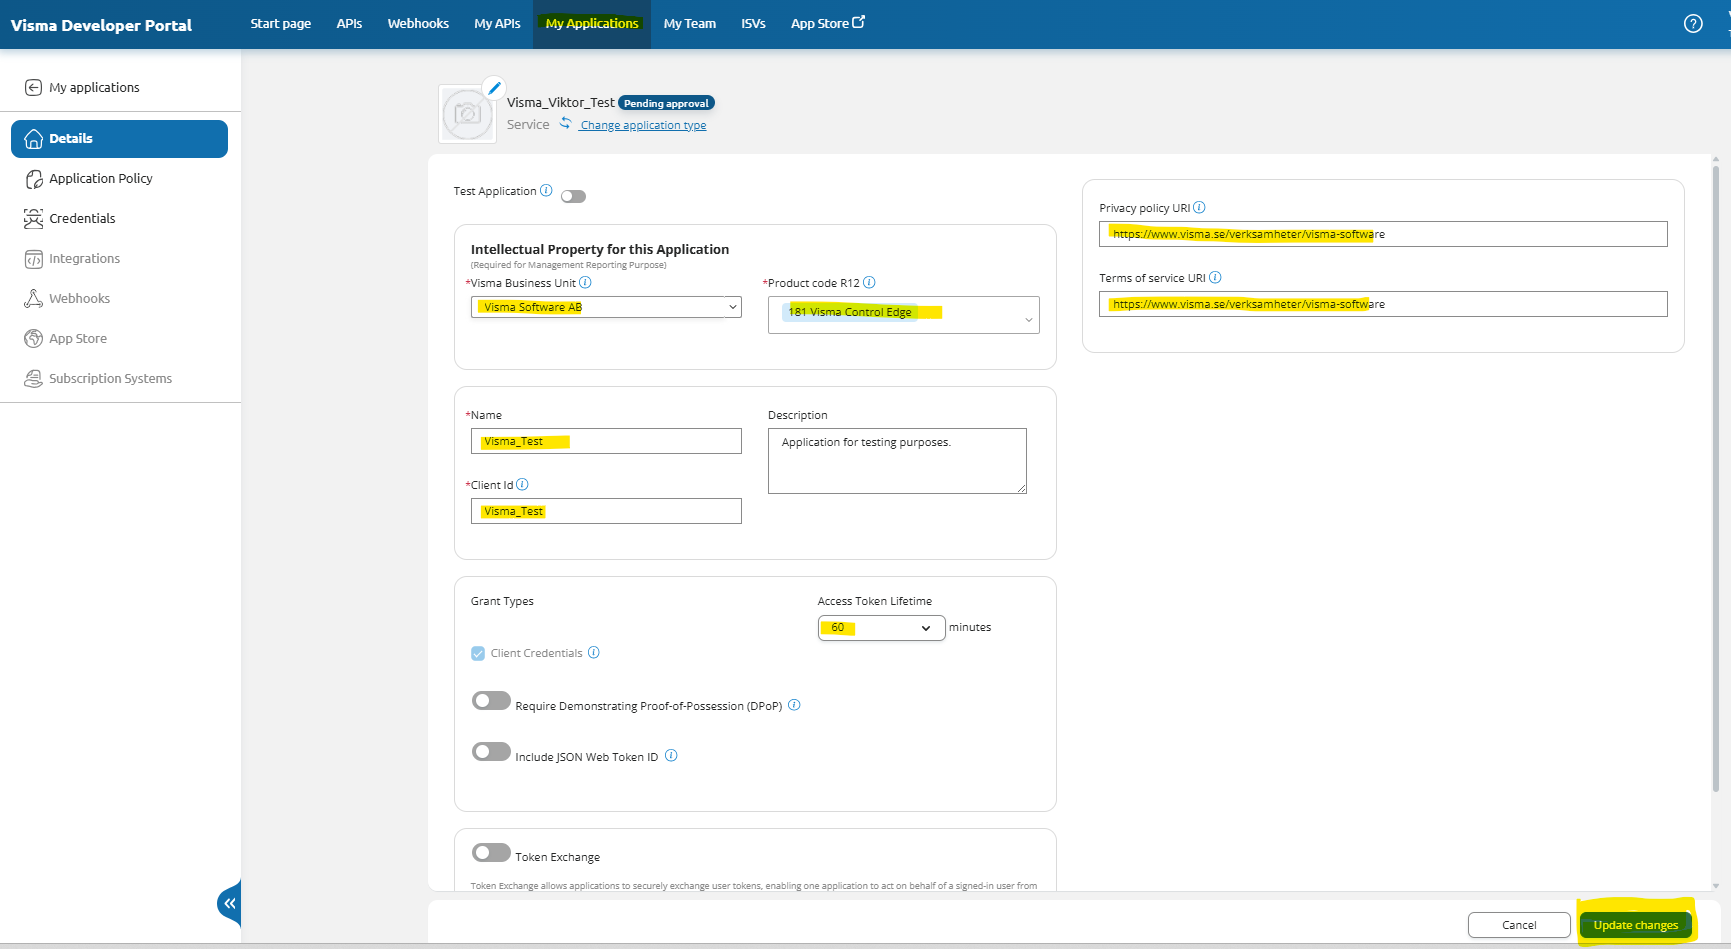
Task: Go to Start page in top navigation
Action: coord(280,23)
